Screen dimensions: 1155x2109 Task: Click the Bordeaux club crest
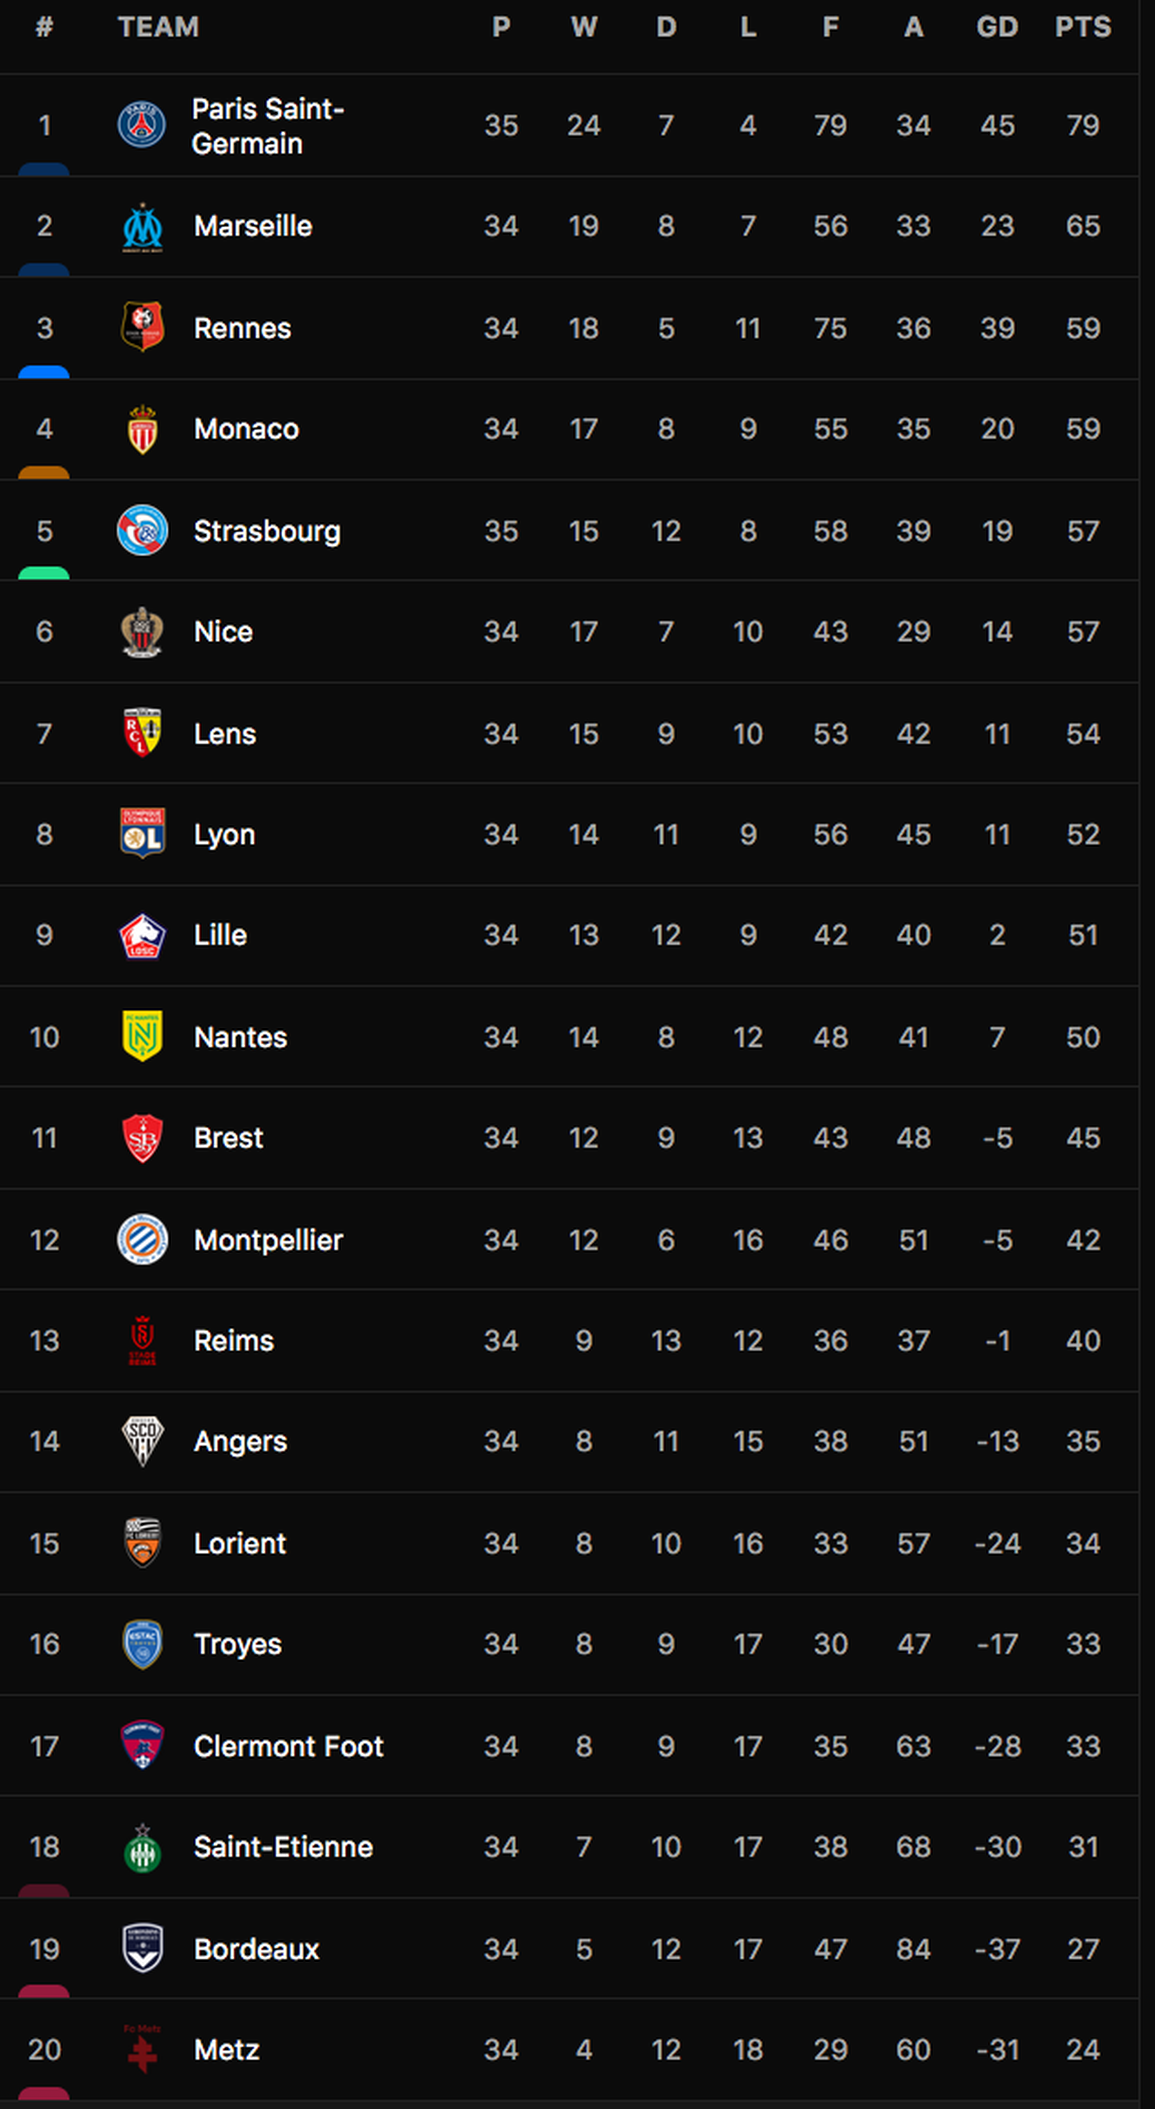click(142, 1948)
